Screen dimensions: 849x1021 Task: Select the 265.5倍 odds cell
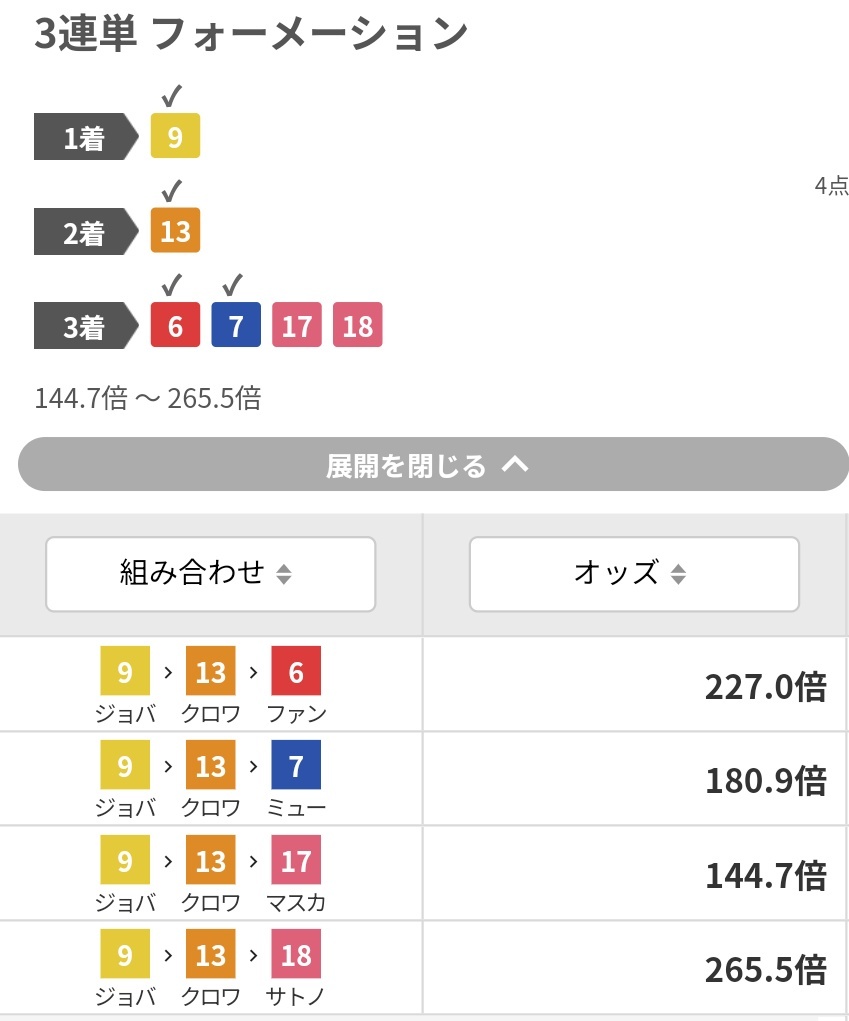pos(636,968)
